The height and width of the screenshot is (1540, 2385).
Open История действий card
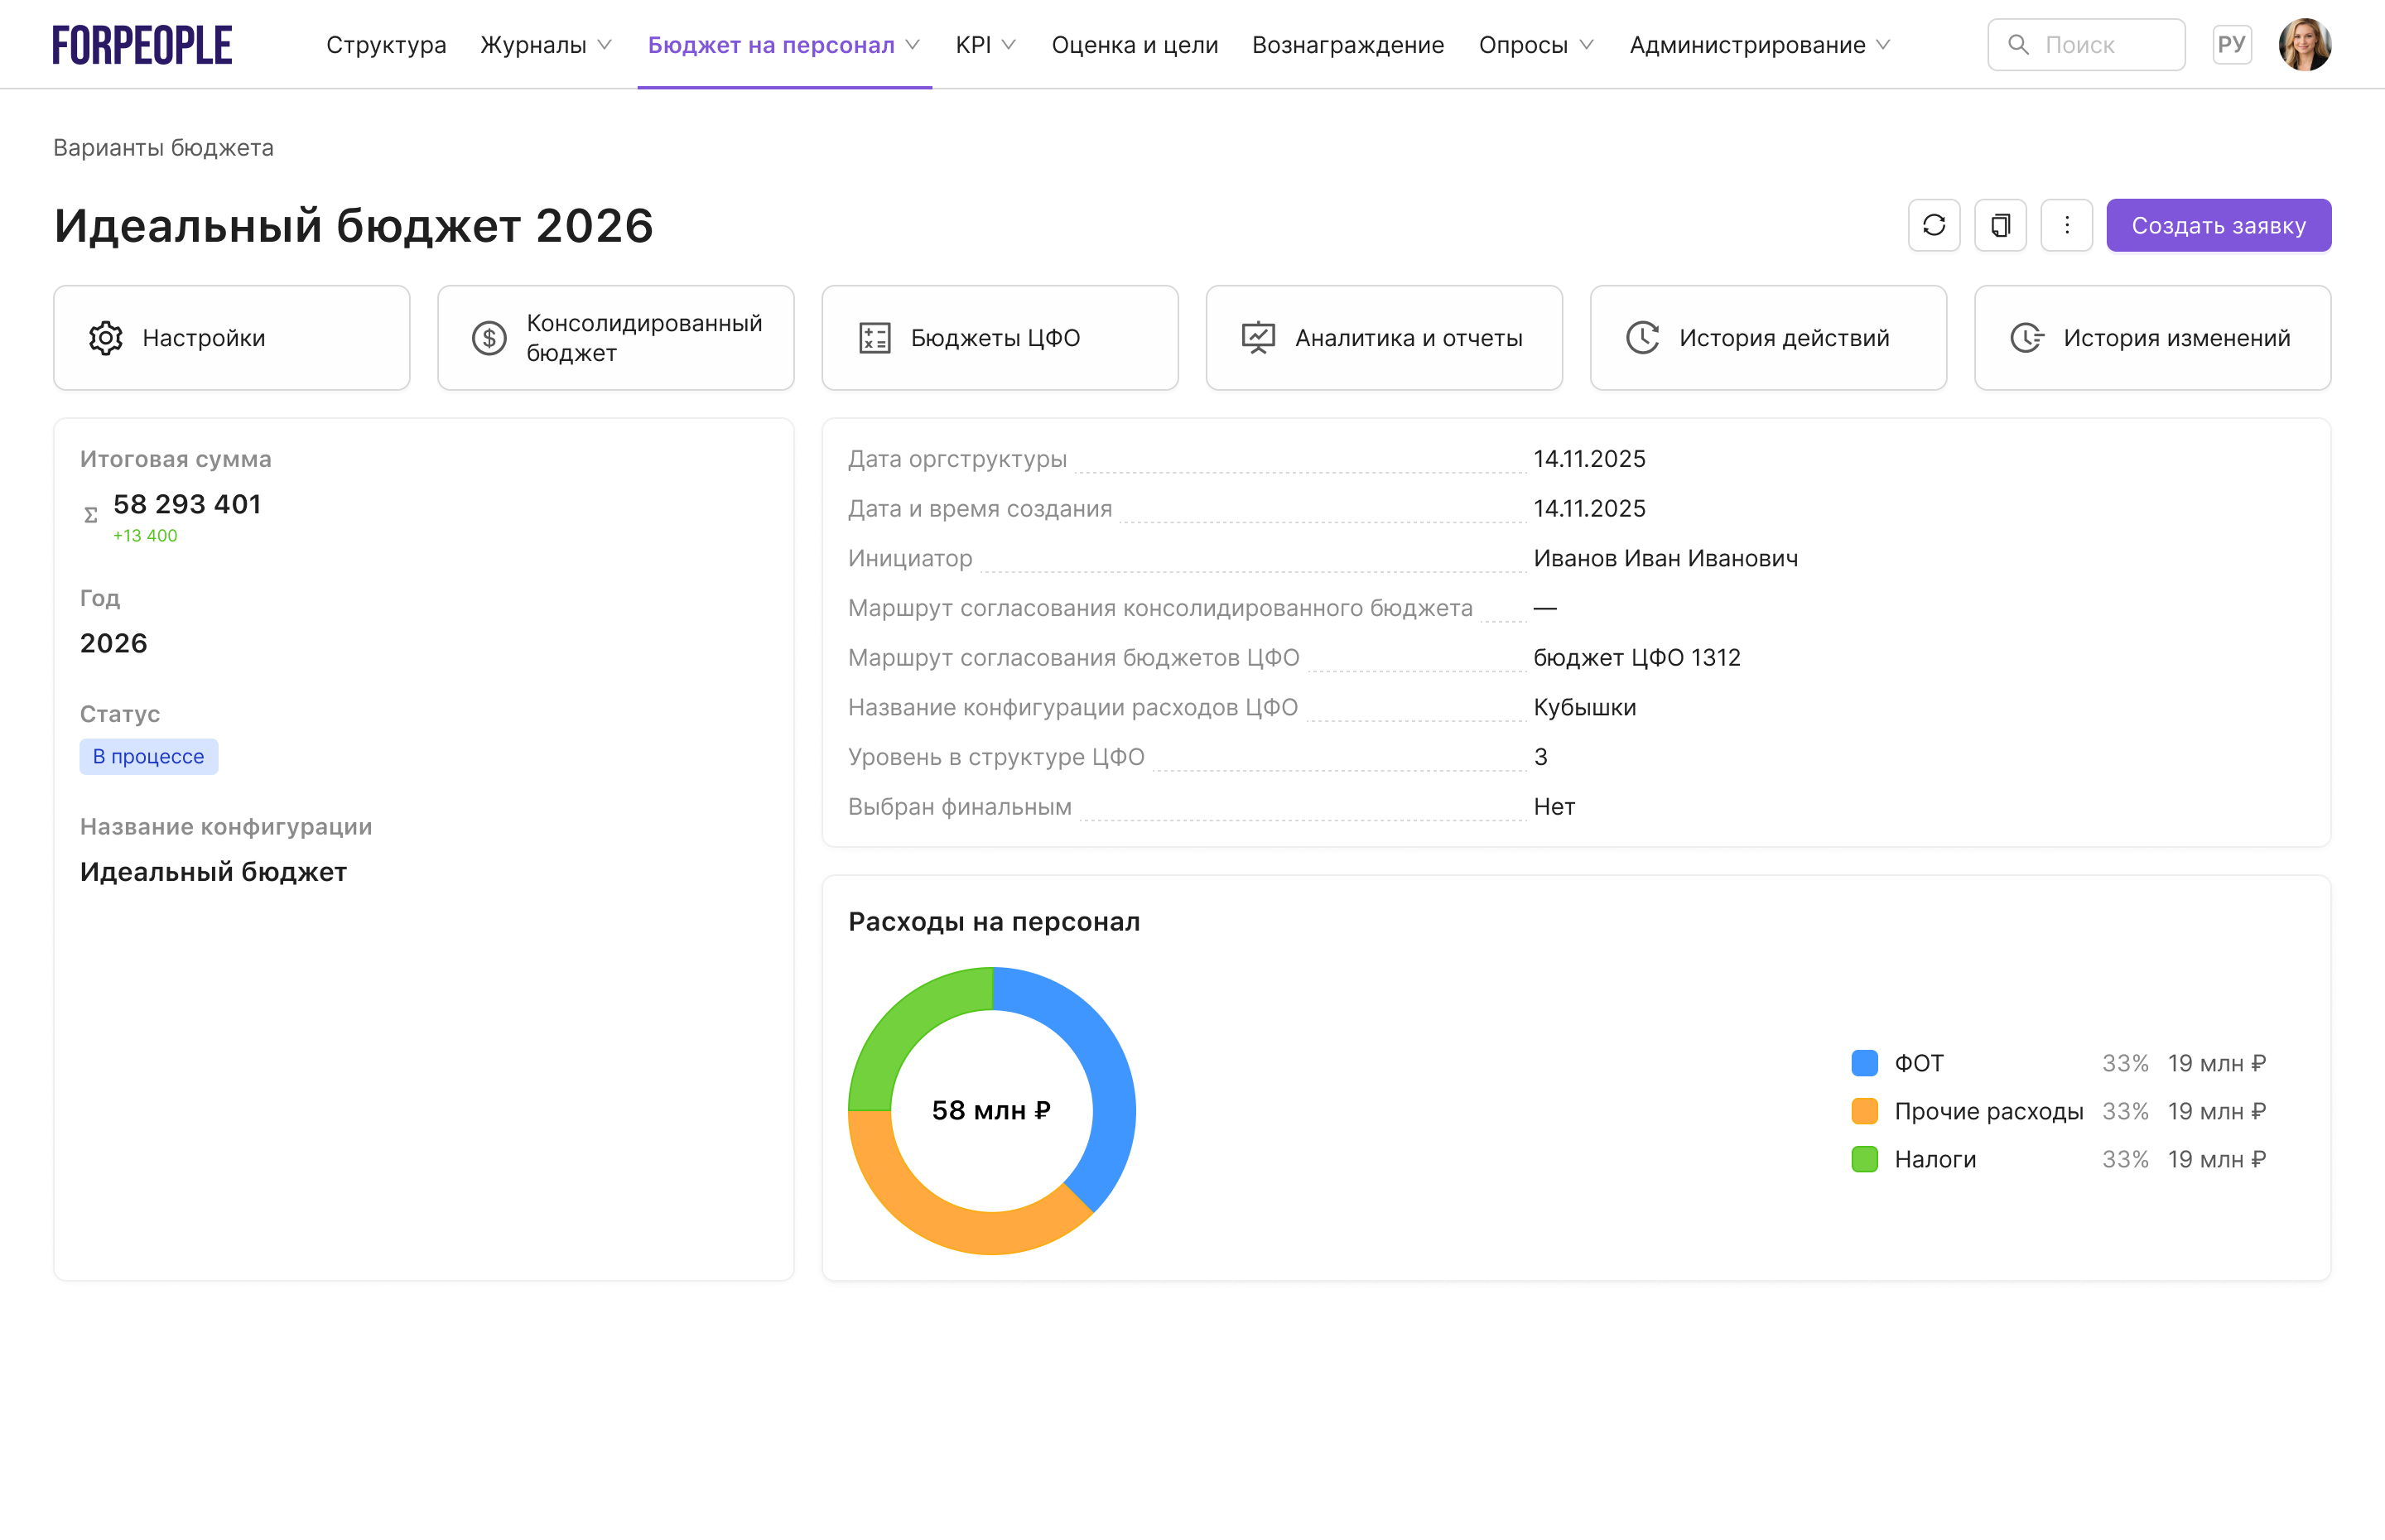(x=1767, y=338)
